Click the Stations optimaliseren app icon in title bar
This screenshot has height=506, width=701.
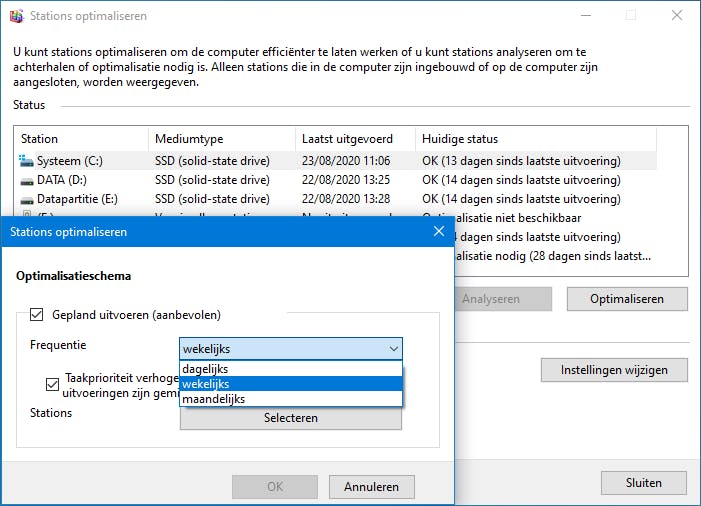point(16,16)
